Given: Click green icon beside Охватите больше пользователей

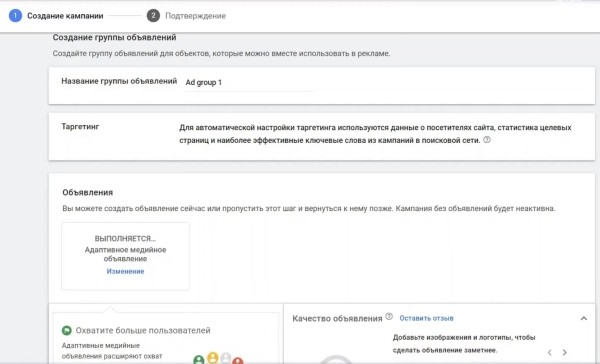Looking at the screenshot, I should 67,330.
